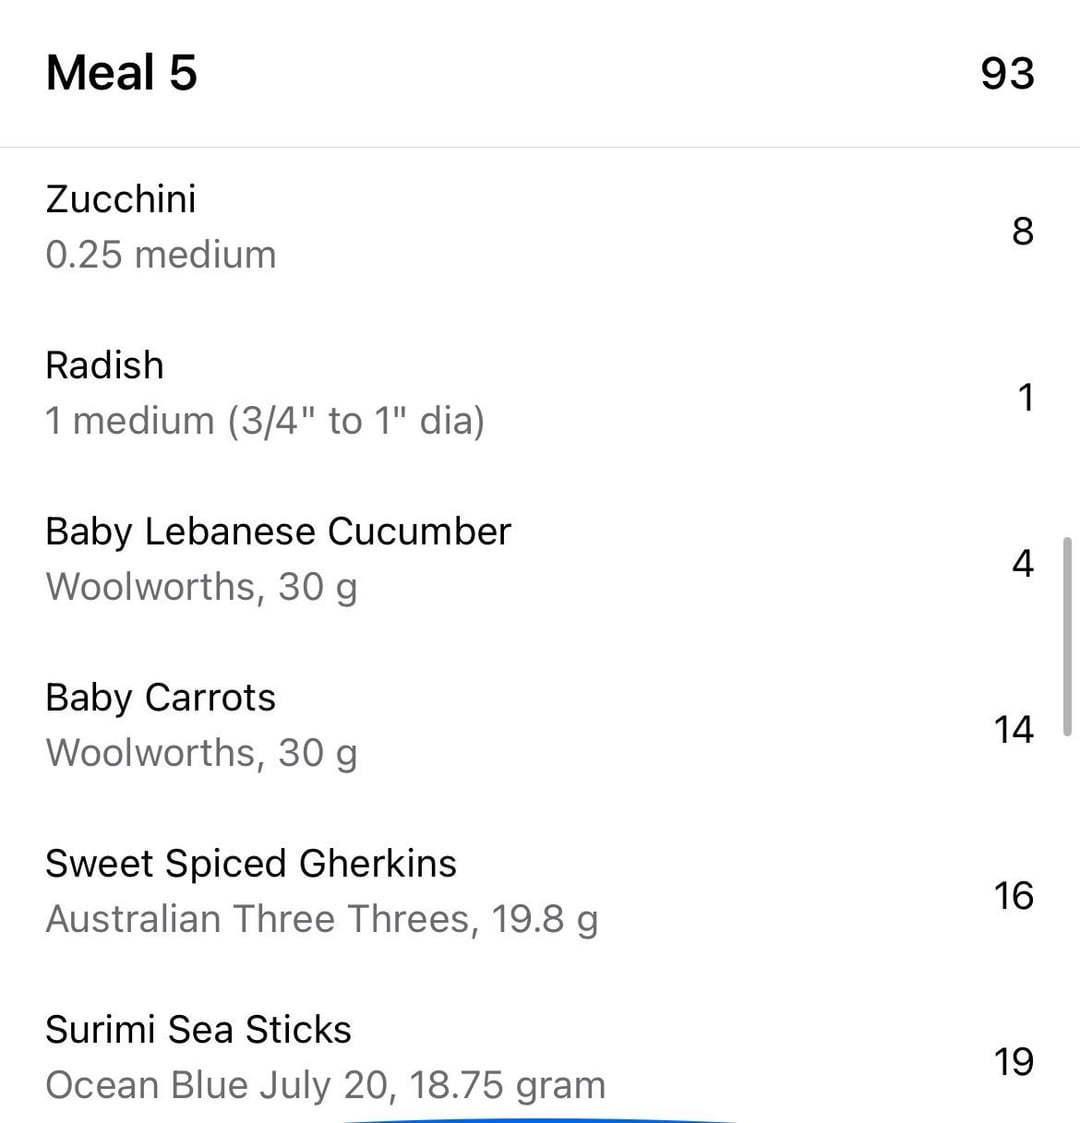Open the Baby Carrots entry

pos(160,697)
